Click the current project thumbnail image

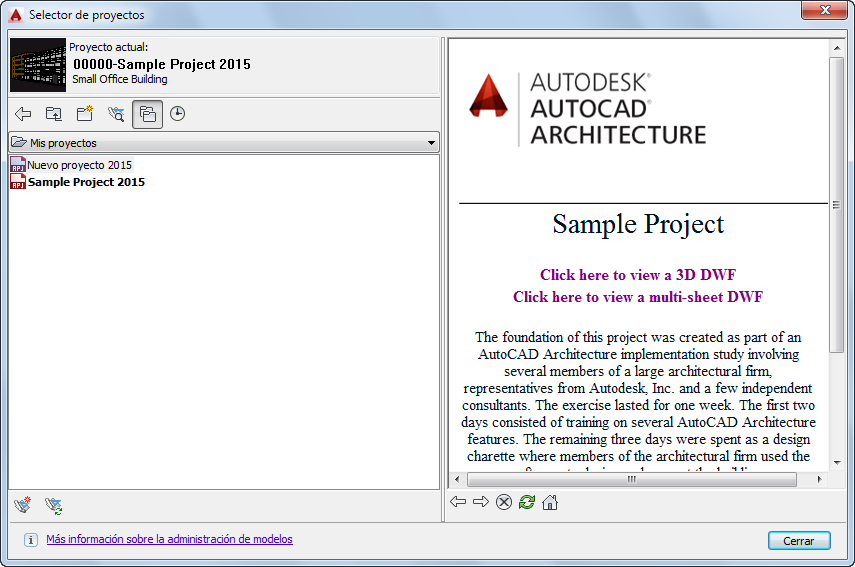click(x=38, y=65)
